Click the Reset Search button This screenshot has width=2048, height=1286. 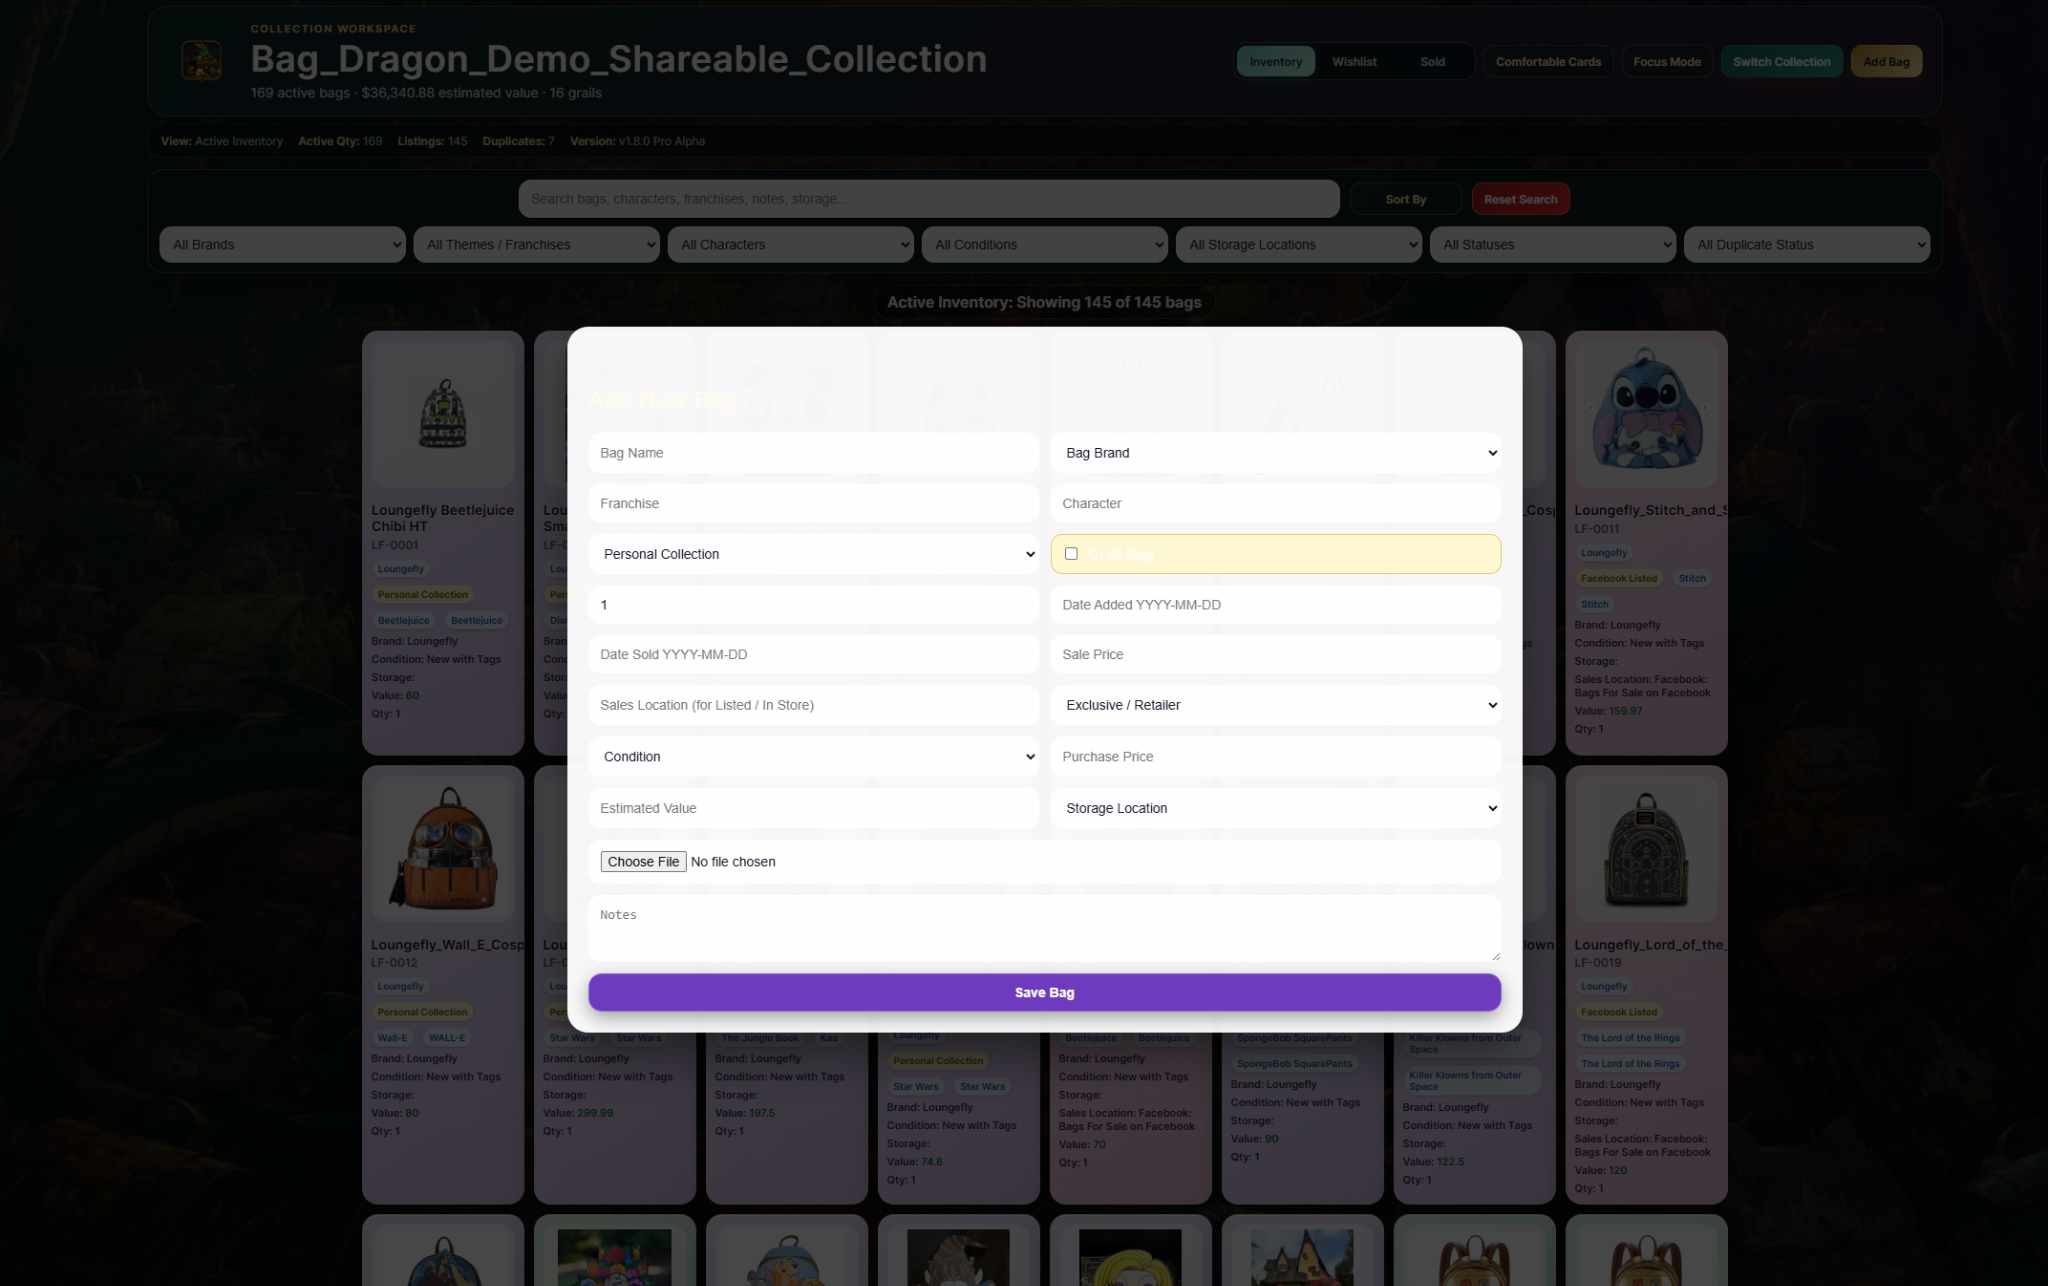click(x=1520, y=199)
